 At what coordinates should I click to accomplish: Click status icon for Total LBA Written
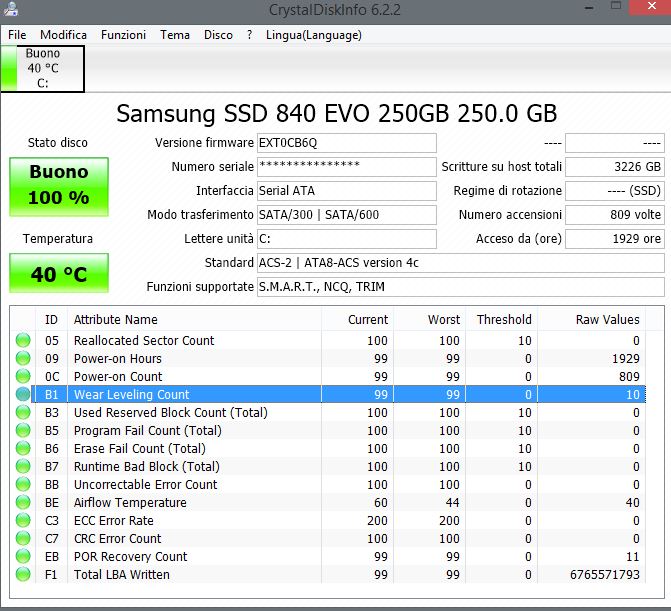[23, 574]
